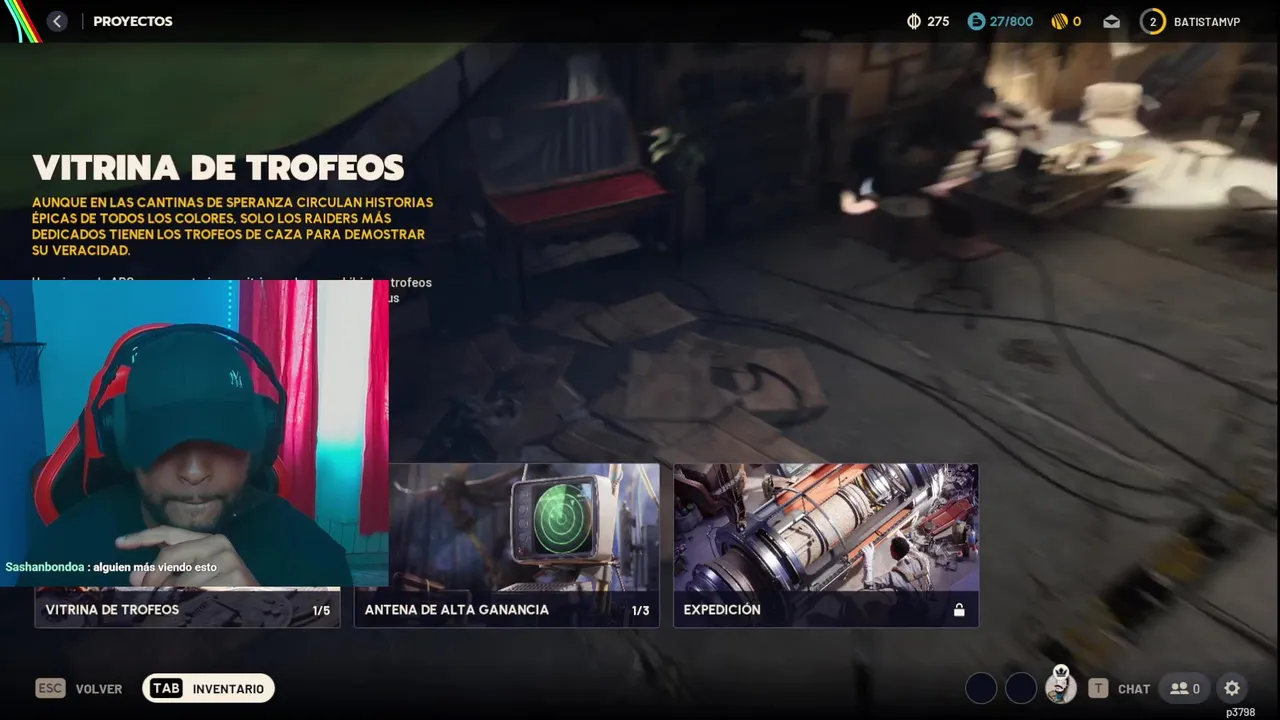
Task: Go back using the top-left arrow
Action: coord(57,21)
